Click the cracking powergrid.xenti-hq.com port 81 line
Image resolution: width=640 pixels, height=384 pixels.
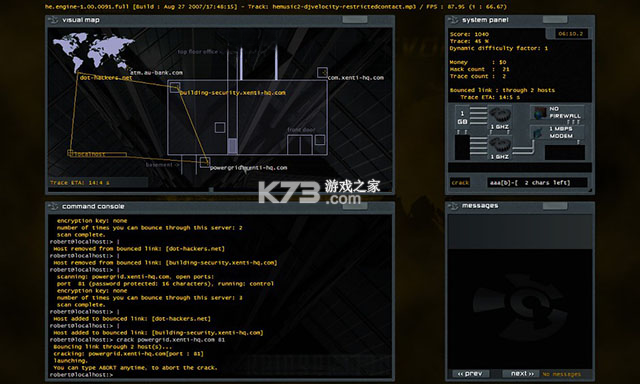point(128,353)
